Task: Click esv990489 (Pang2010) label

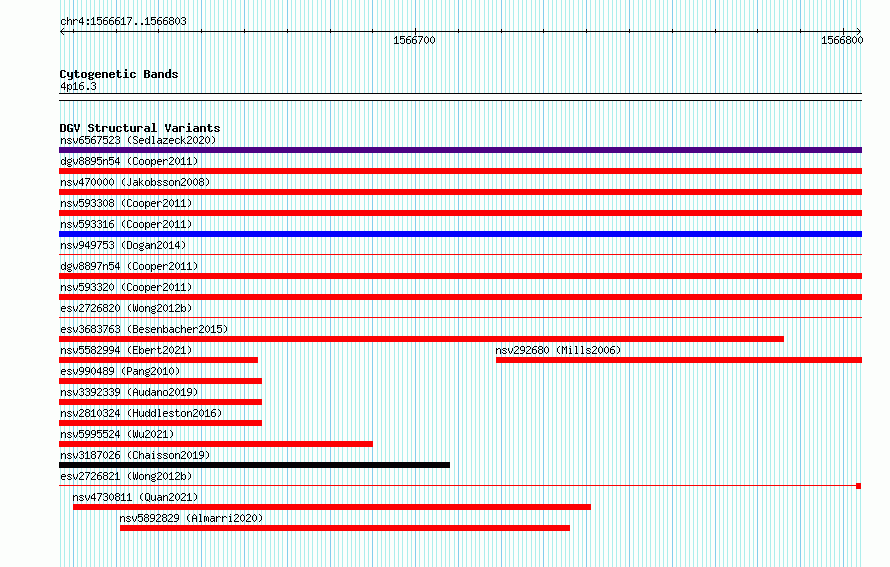Action: click(120, 371)
